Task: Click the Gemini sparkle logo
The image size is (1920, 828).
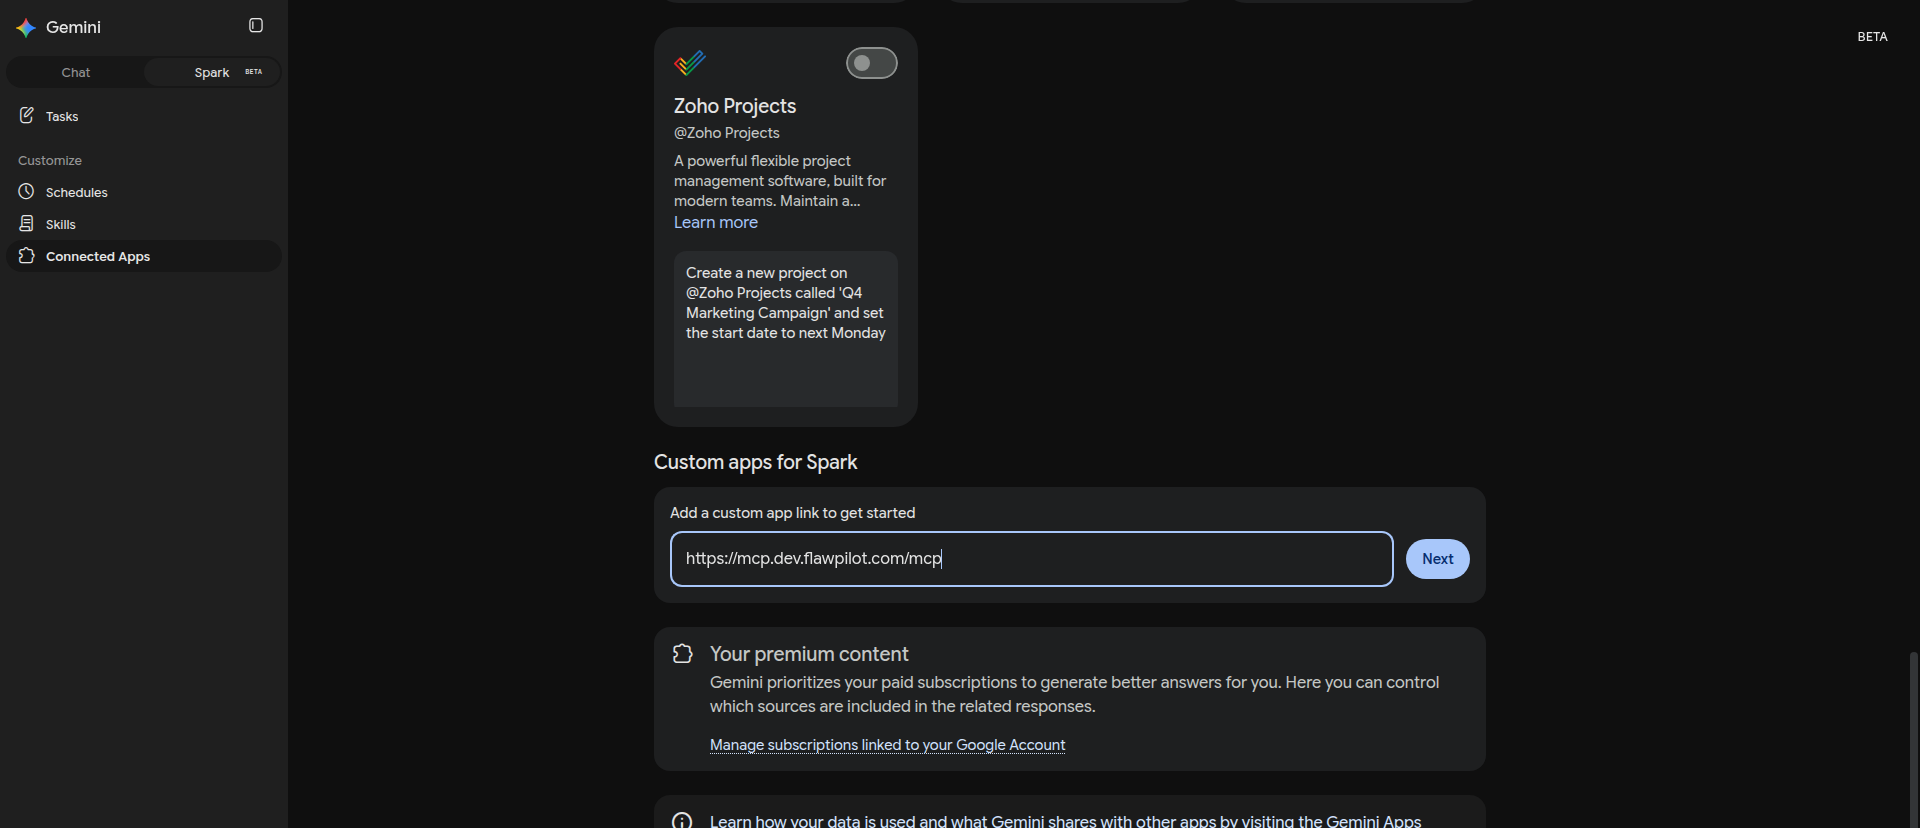Action: (26, 28)
